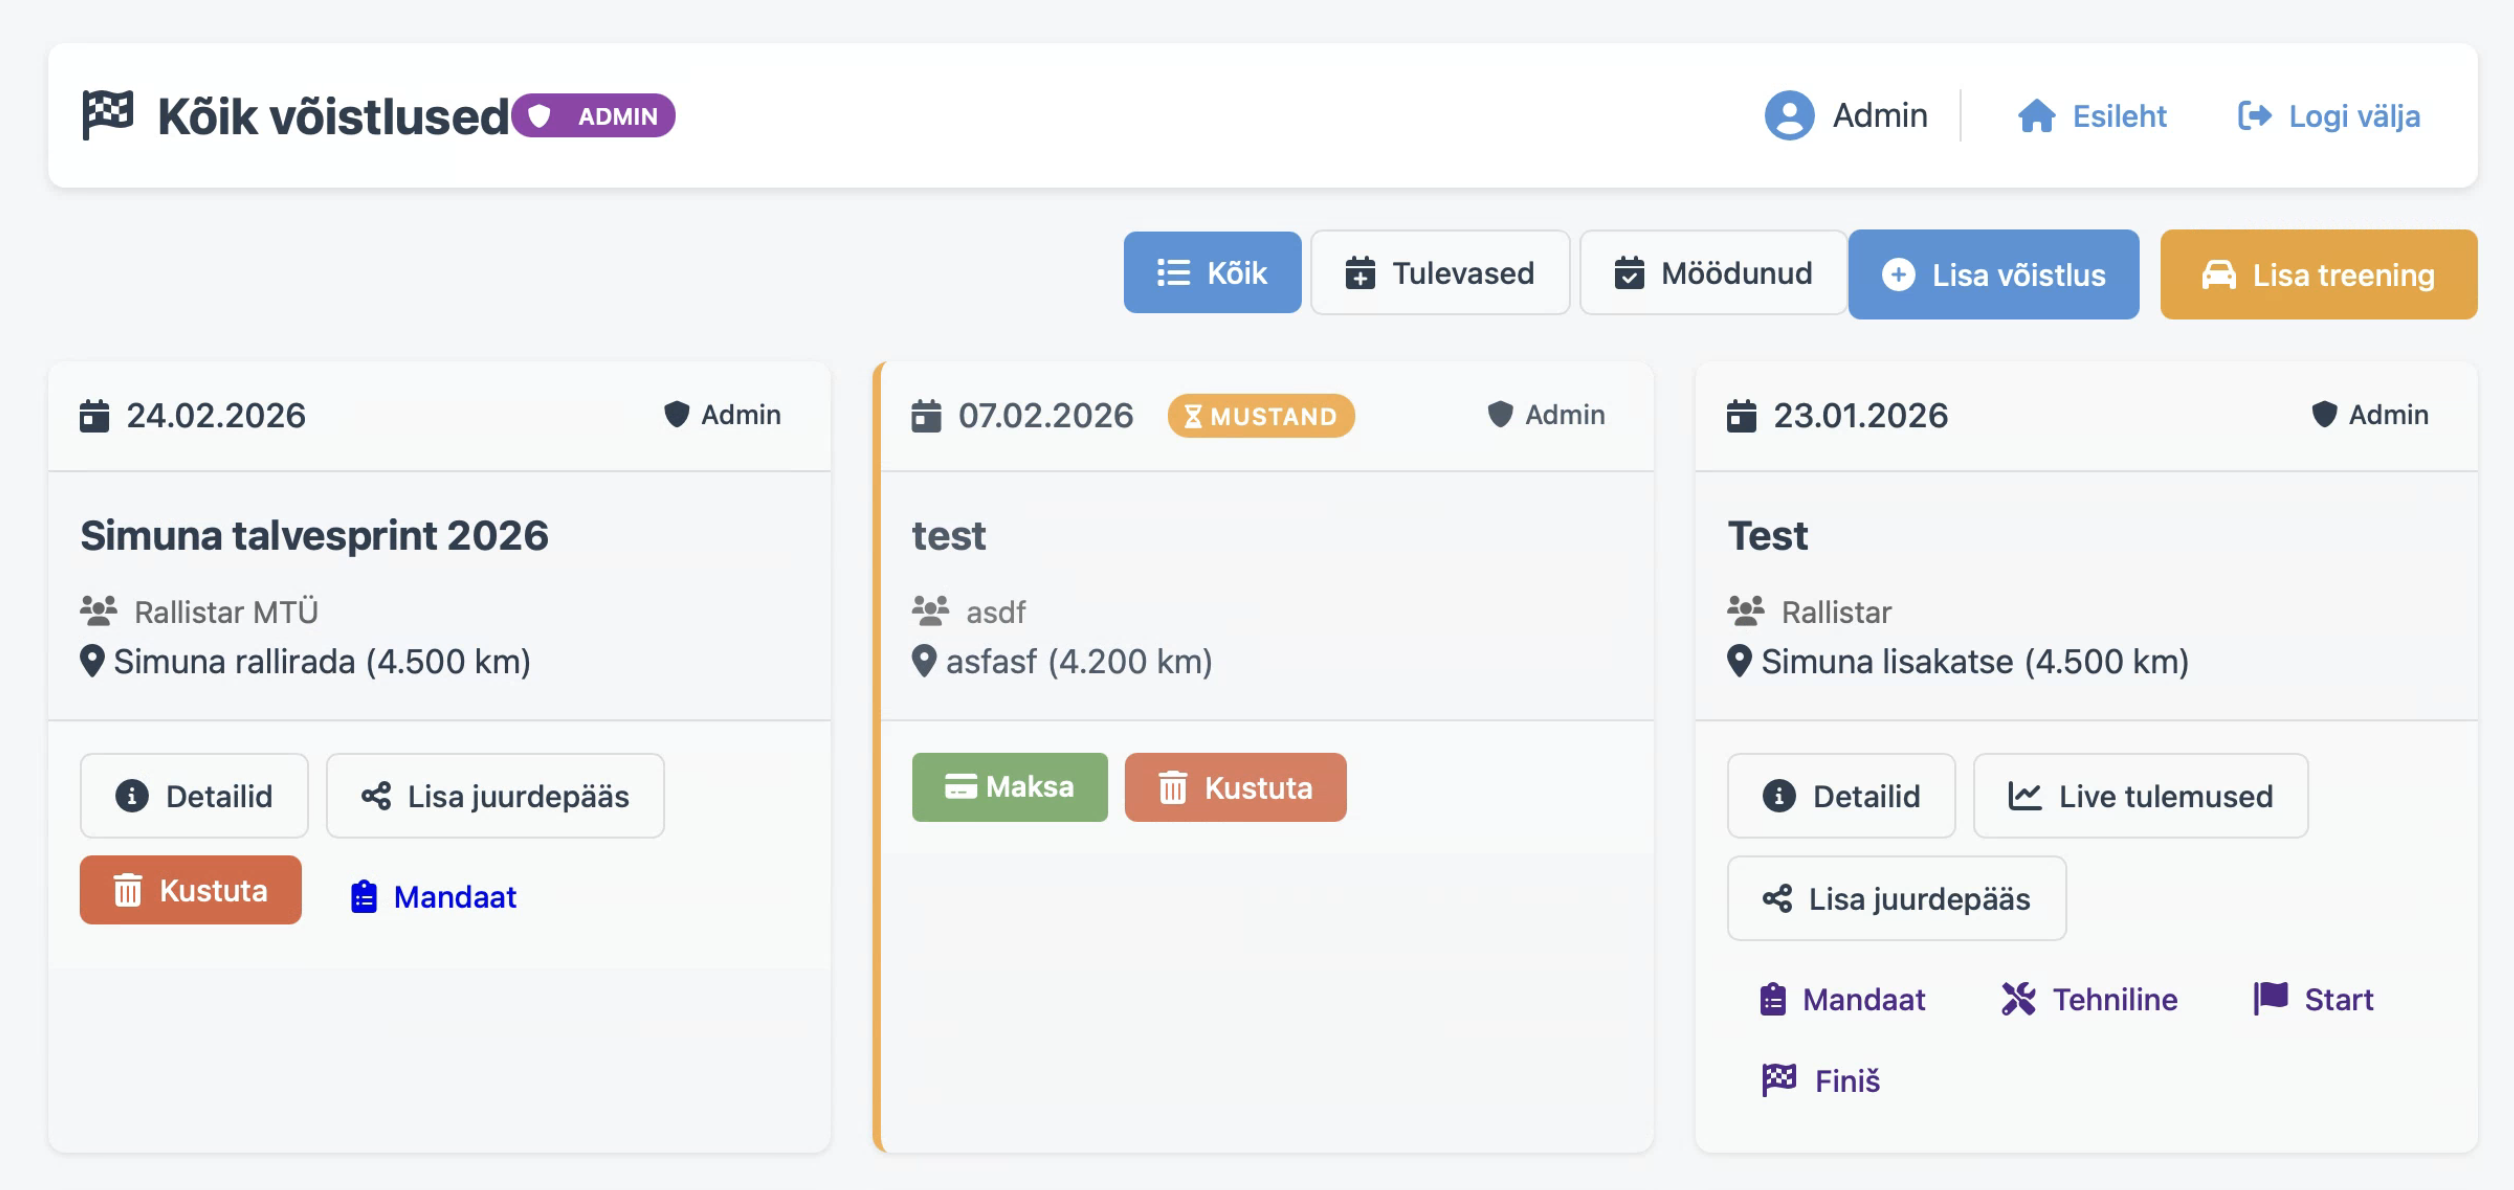Click Start flag link in Test card
This screenshot has width=2514, height=1190.
[x=2313, y=999]
